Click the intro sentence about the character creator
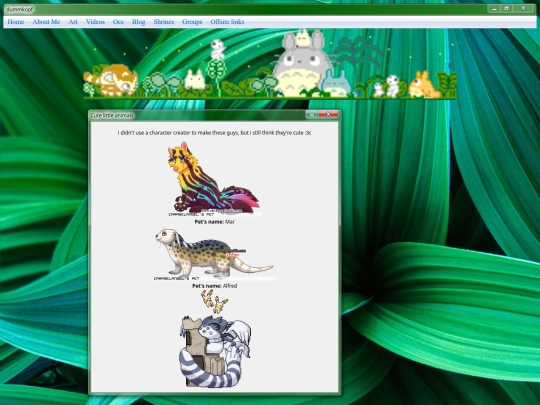 214,133
